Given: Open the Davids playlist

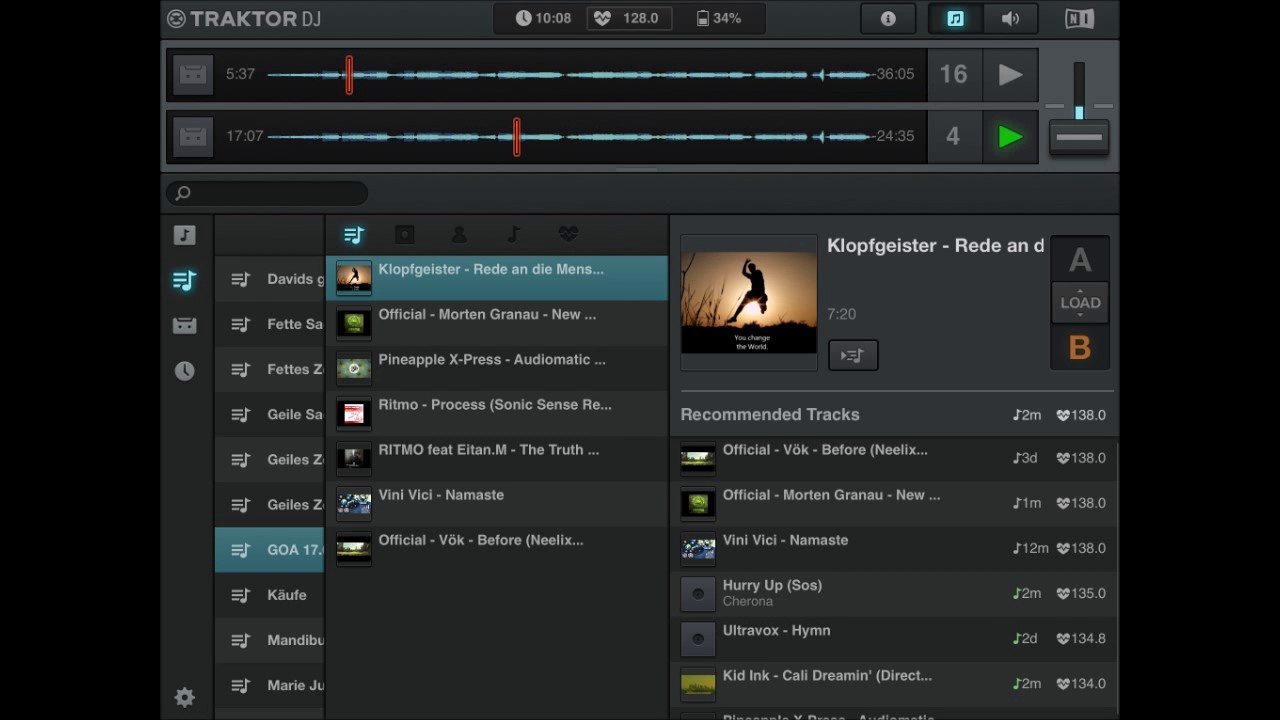Looking at the screenshot, I should tap(270, 279).
